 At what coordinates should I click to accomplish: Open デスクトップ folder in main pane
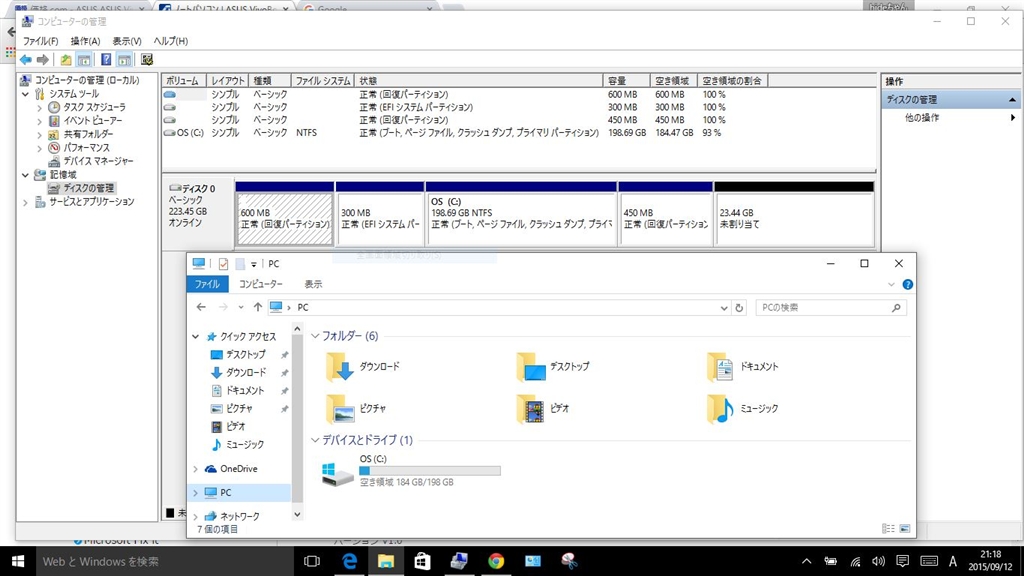pyautogui.click(x=553, y=367)
